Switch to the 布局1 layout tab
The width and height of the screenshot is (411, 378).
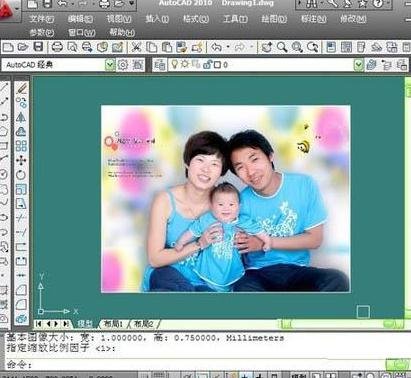pyautogui.click(x=114, y=324)
